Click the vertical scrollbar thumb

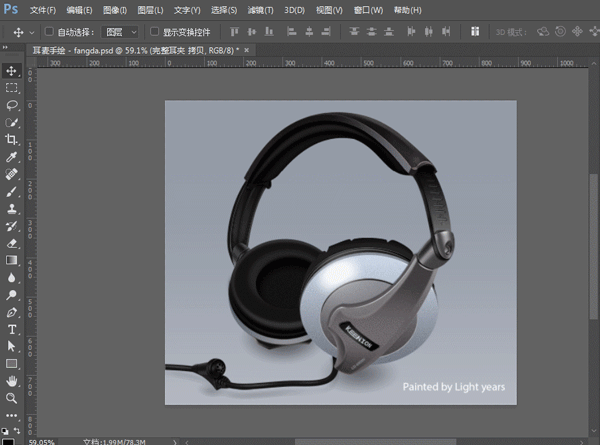(x=594, y=246)
